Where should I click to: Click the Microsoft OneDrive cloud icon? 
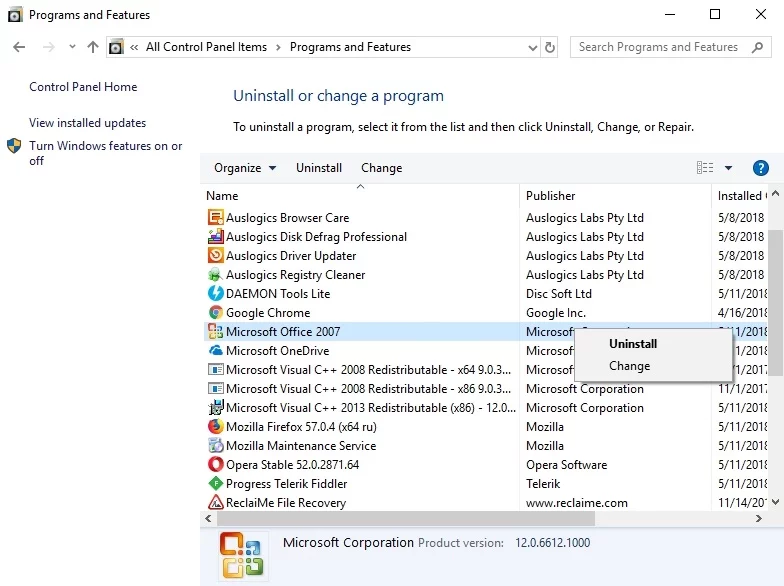tap(215, 351)
